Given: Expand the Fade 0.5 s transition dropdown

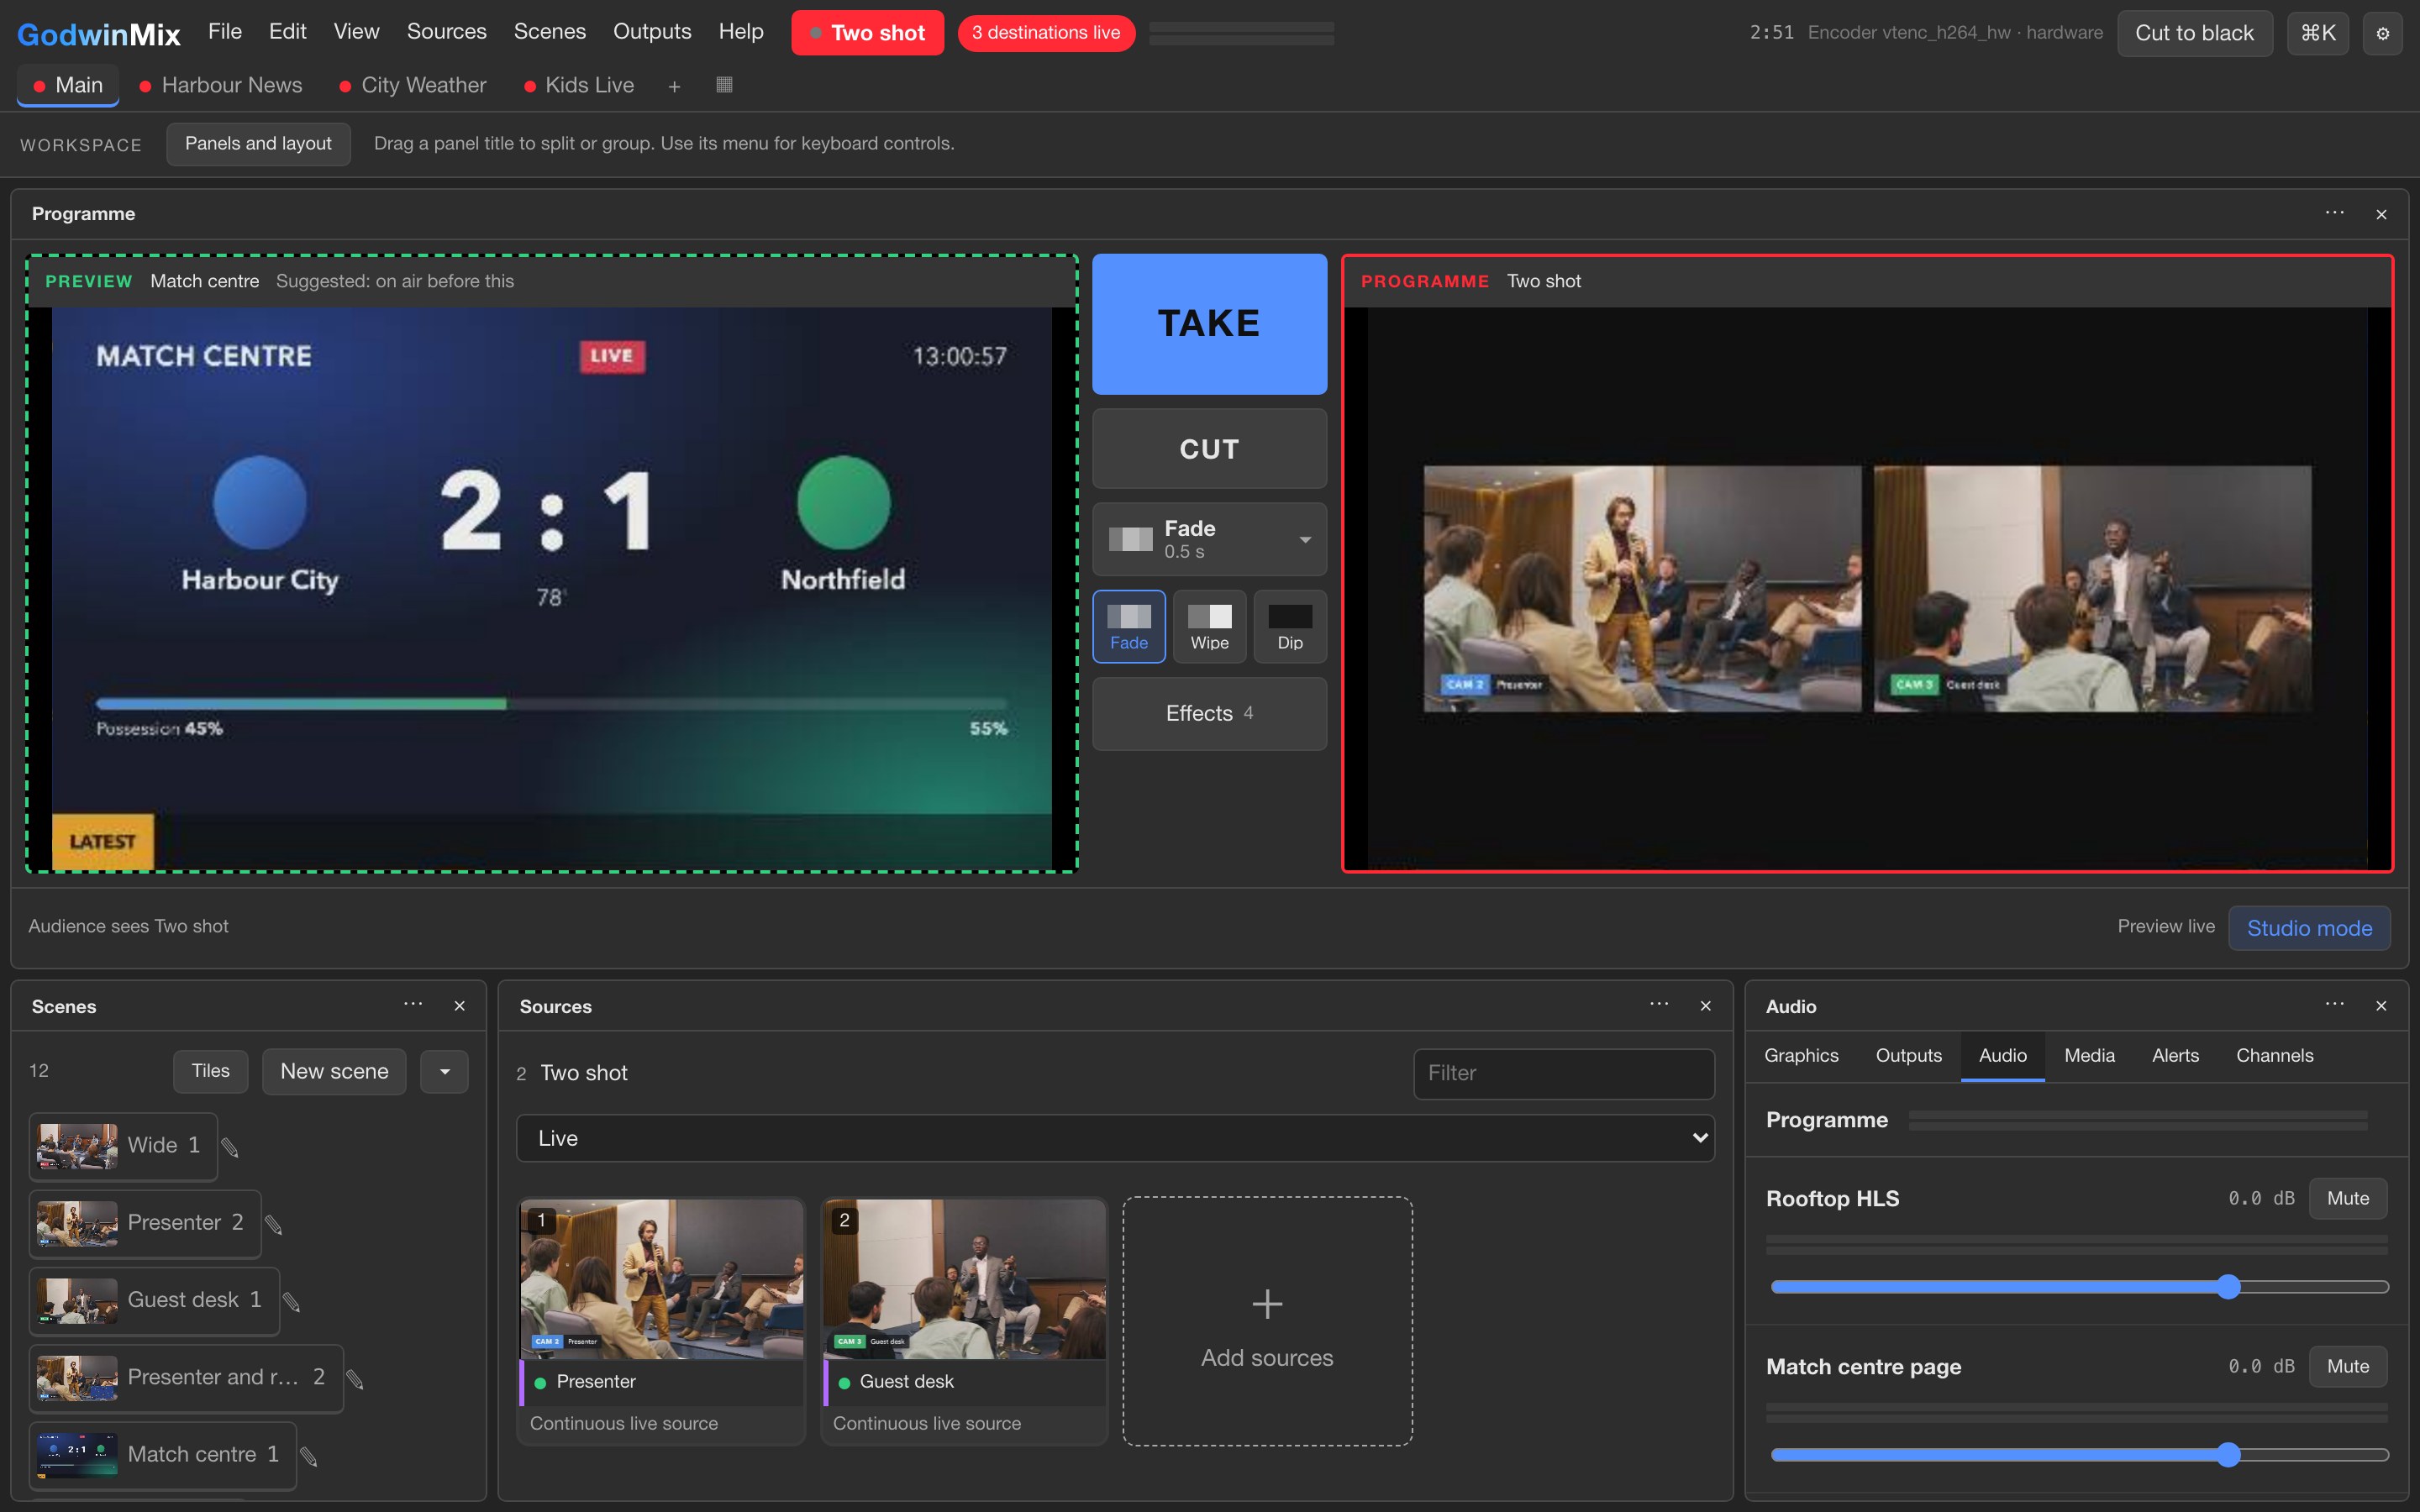Looking at the screenshot, I should [1209, 539].
